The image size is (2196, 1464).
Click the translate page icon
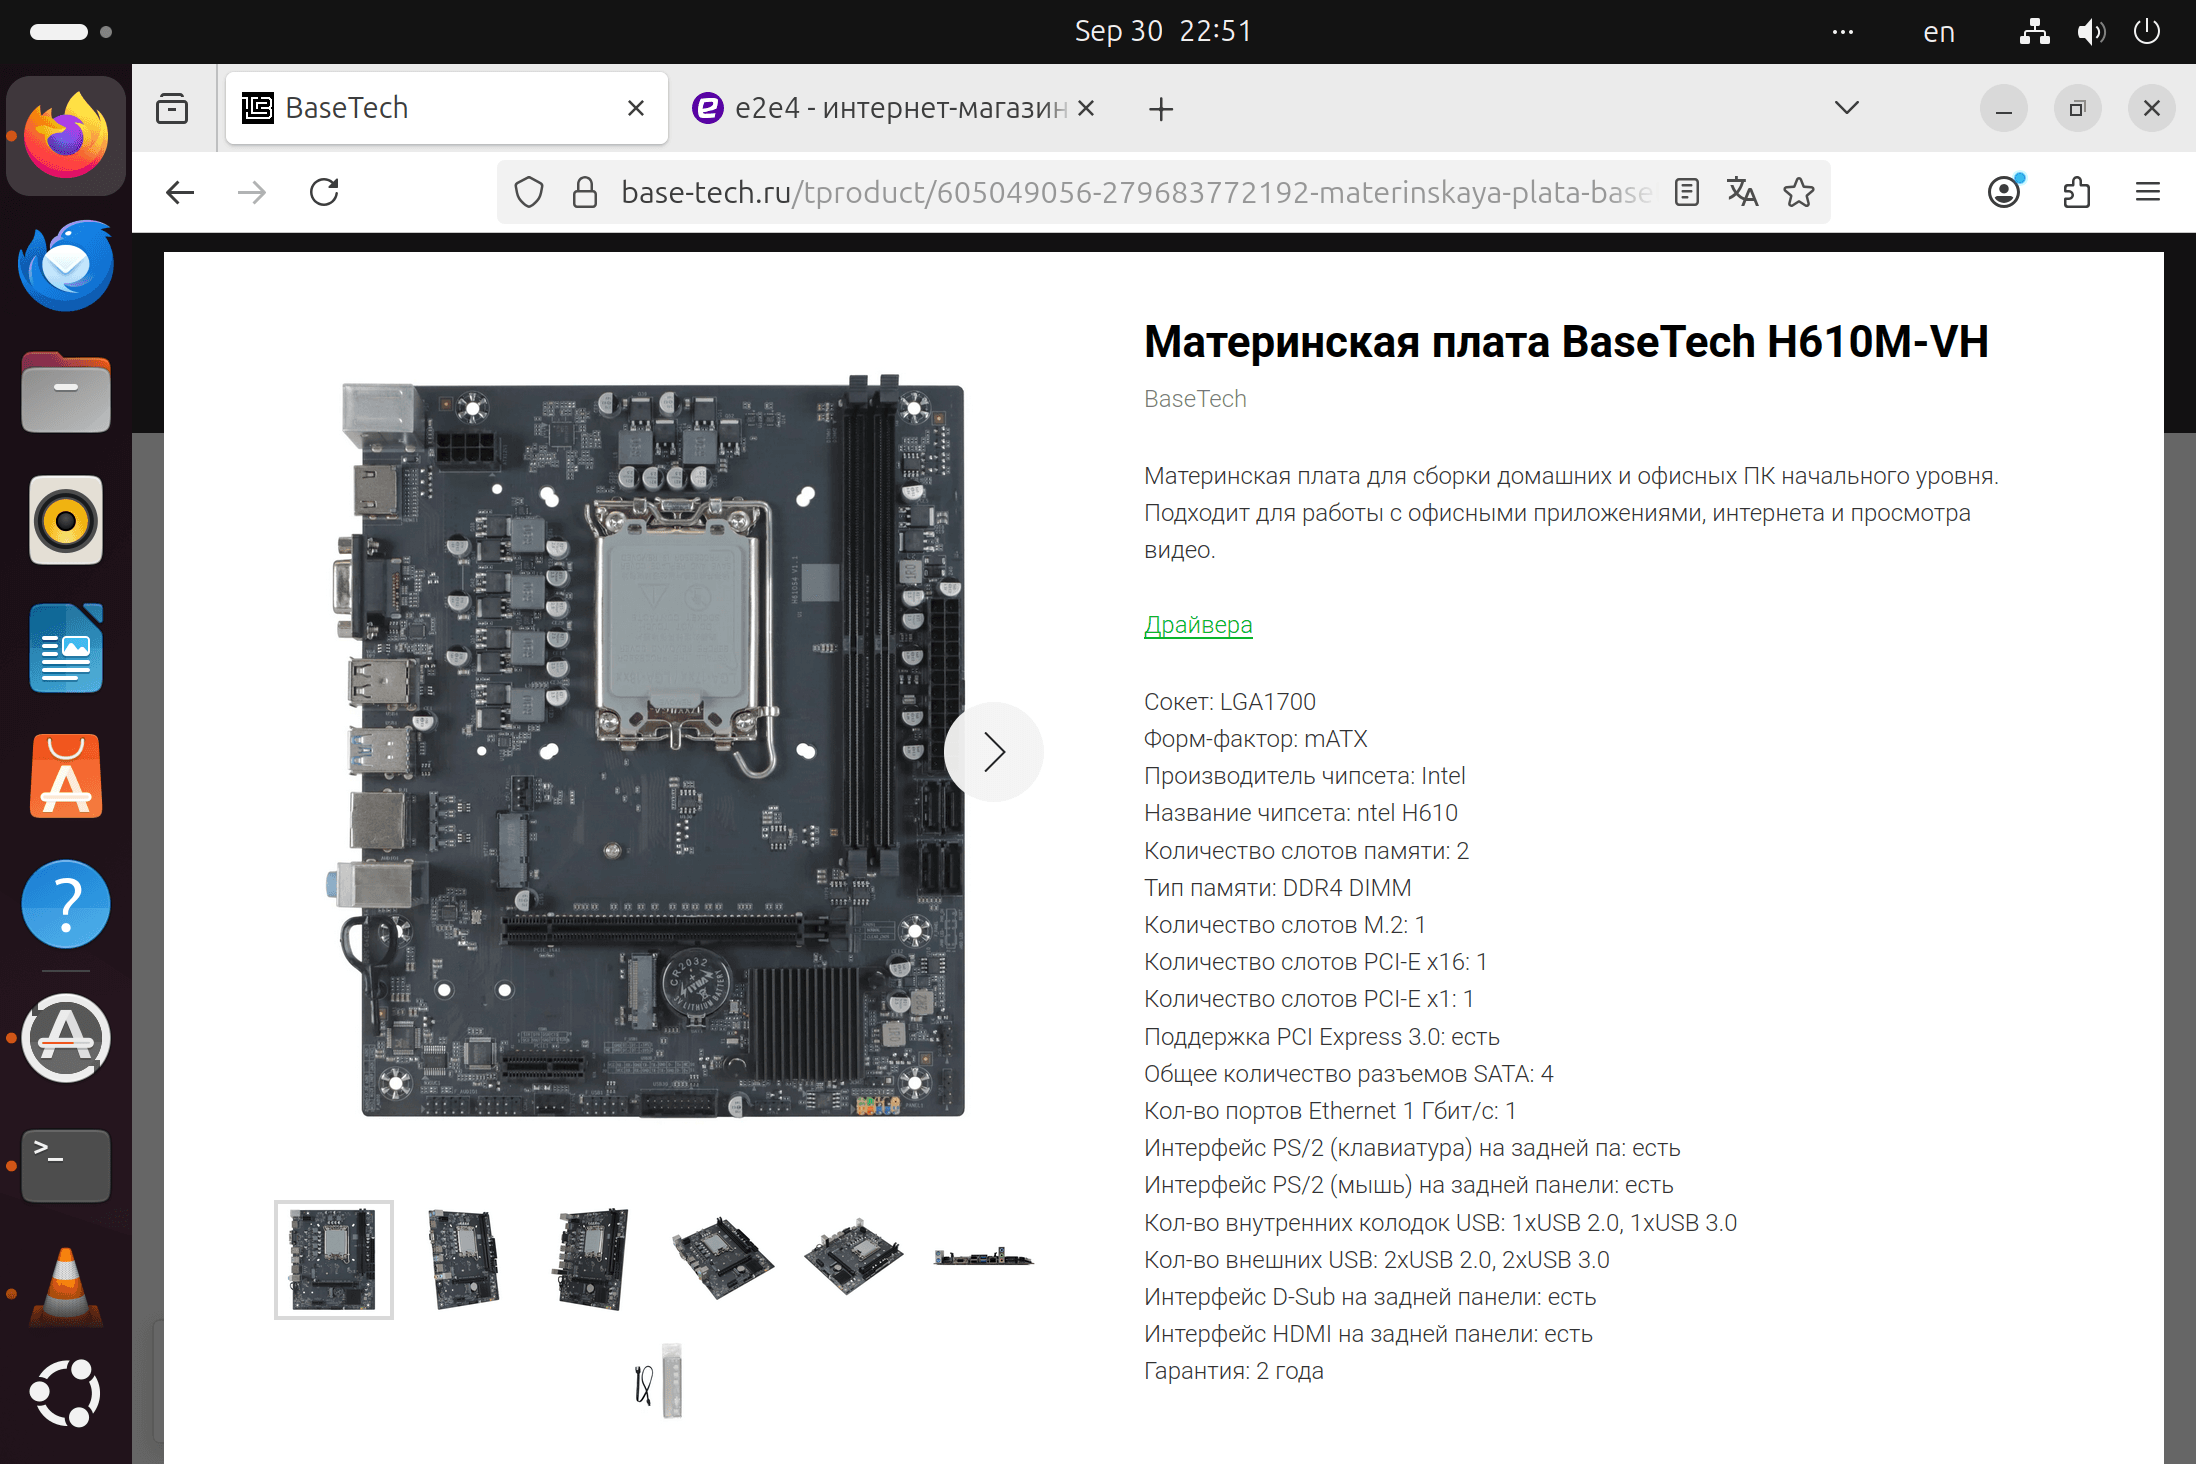pos(1742,192)
